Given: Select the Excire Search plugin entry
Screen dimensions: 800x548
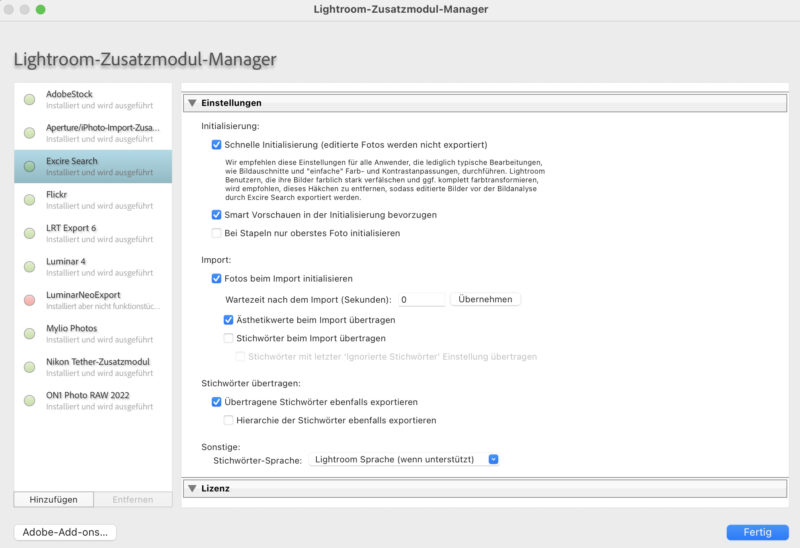Looking at the screenshot, I should [93, 166].
